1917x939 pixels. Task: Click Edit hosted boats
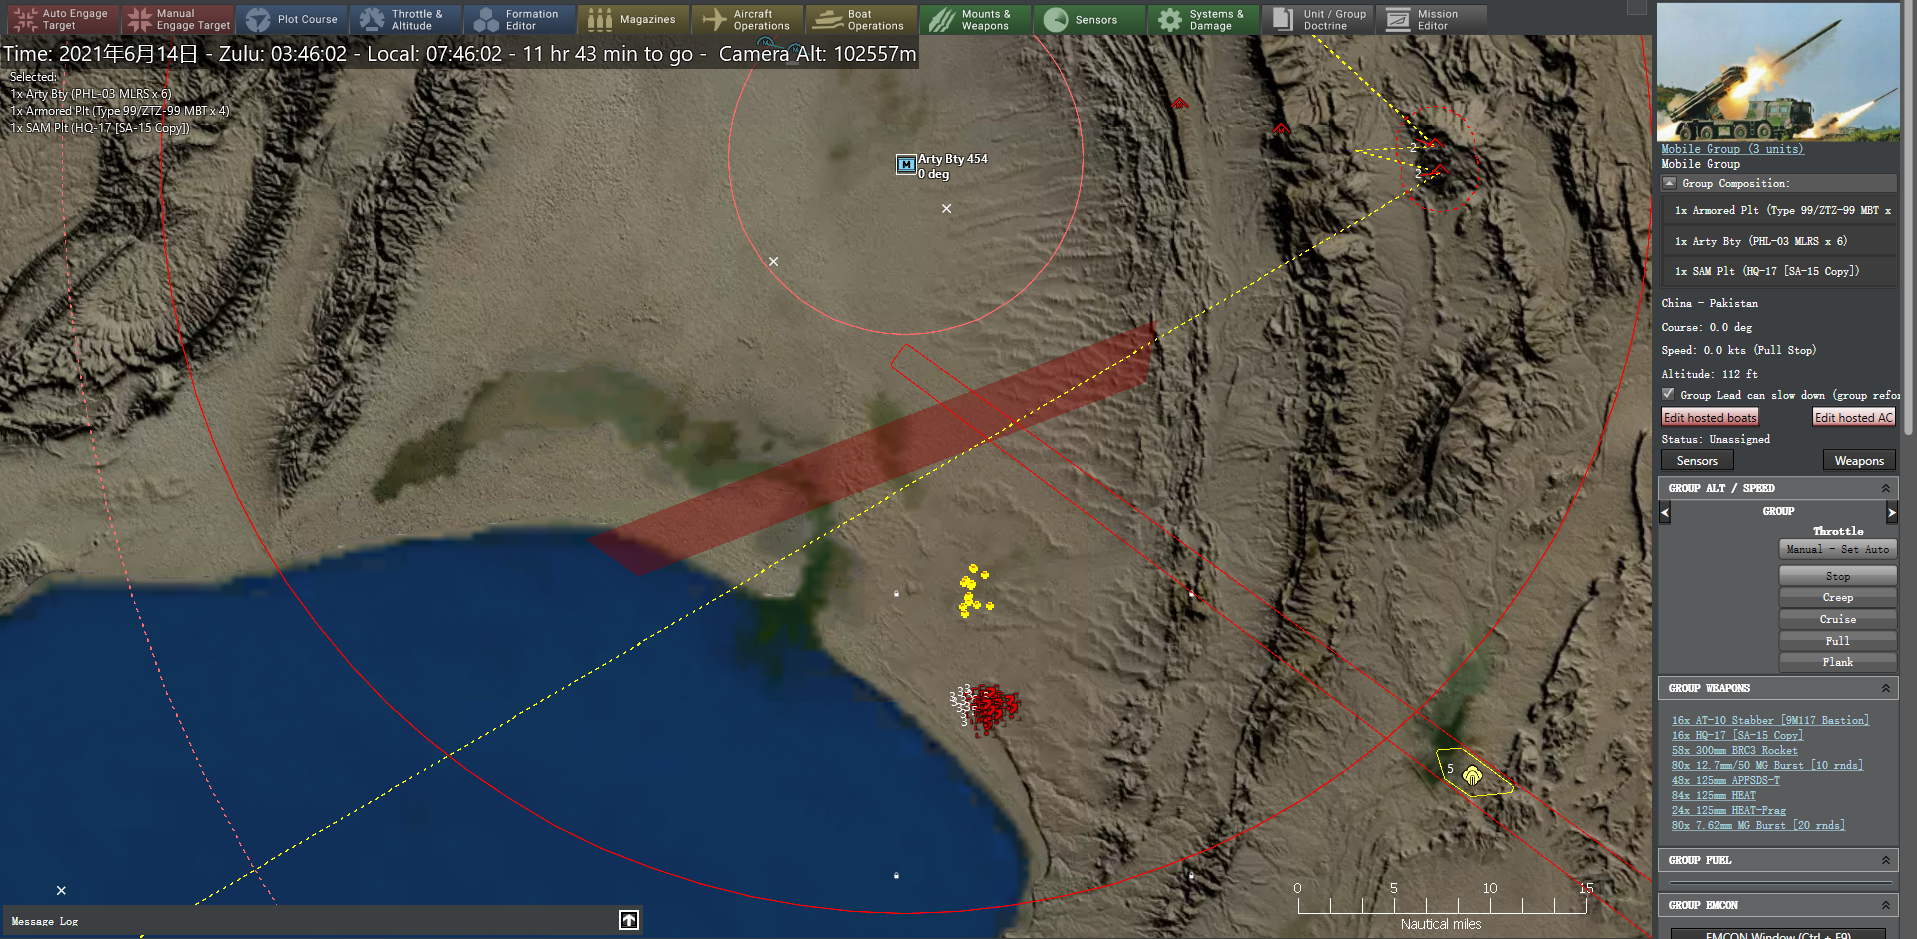(x=1710, y=418)
